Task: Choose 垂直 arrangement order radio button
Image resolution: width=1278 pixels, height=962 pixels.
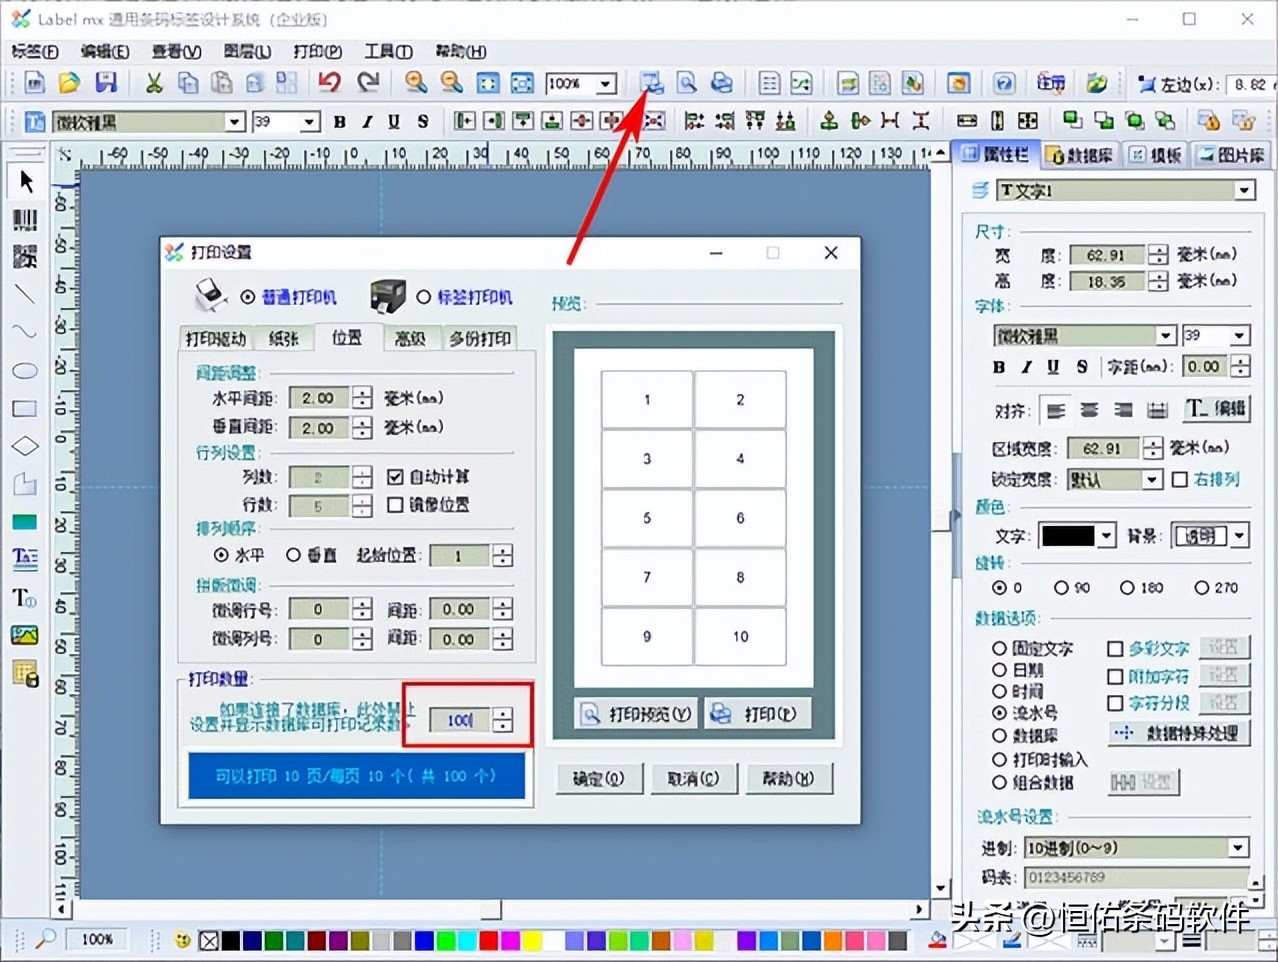Action: coord(294,555)
